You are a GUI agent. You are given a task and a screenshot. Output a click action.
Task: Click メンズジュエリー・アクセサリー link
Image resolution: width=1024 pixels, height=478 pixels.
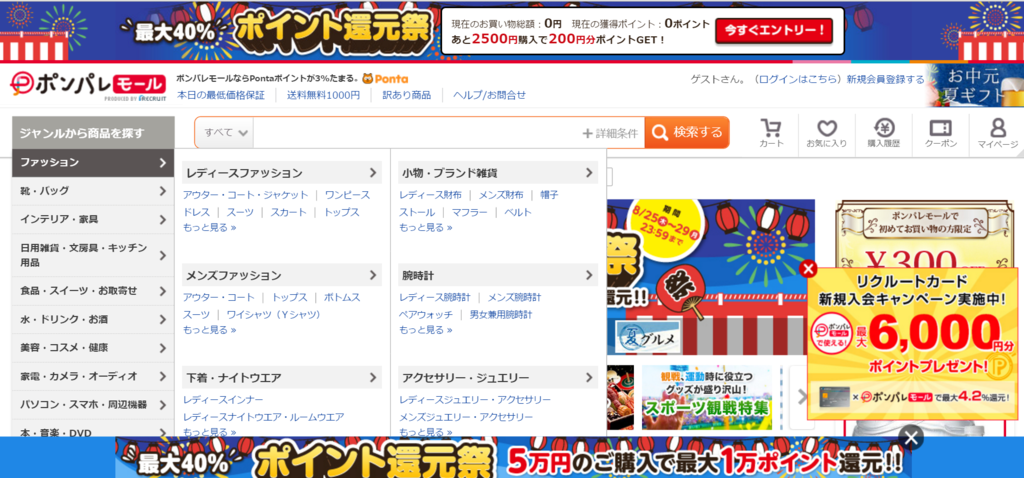click(x=466, y=417)
